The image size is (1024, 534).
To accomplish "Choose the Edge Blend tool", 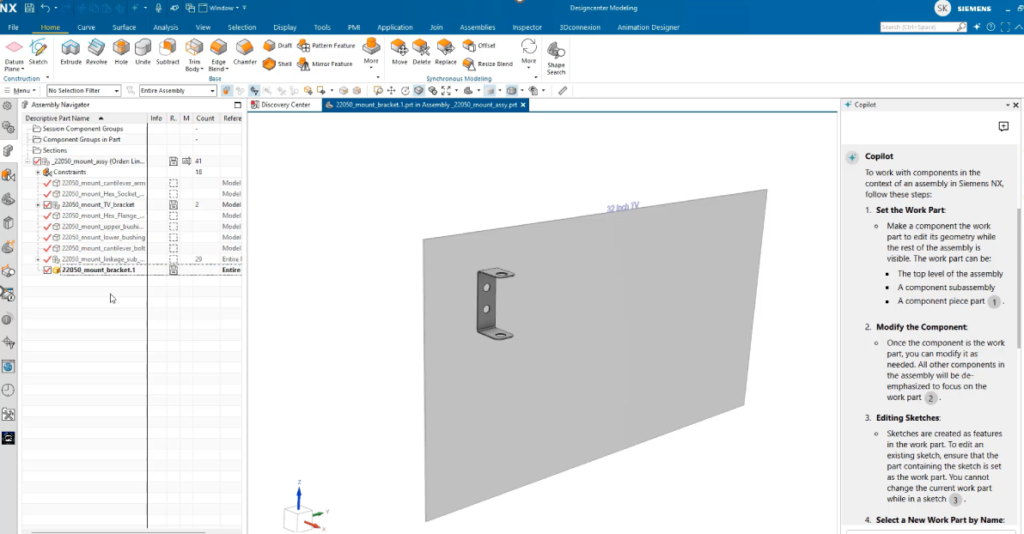I will [x=218, y=55].
